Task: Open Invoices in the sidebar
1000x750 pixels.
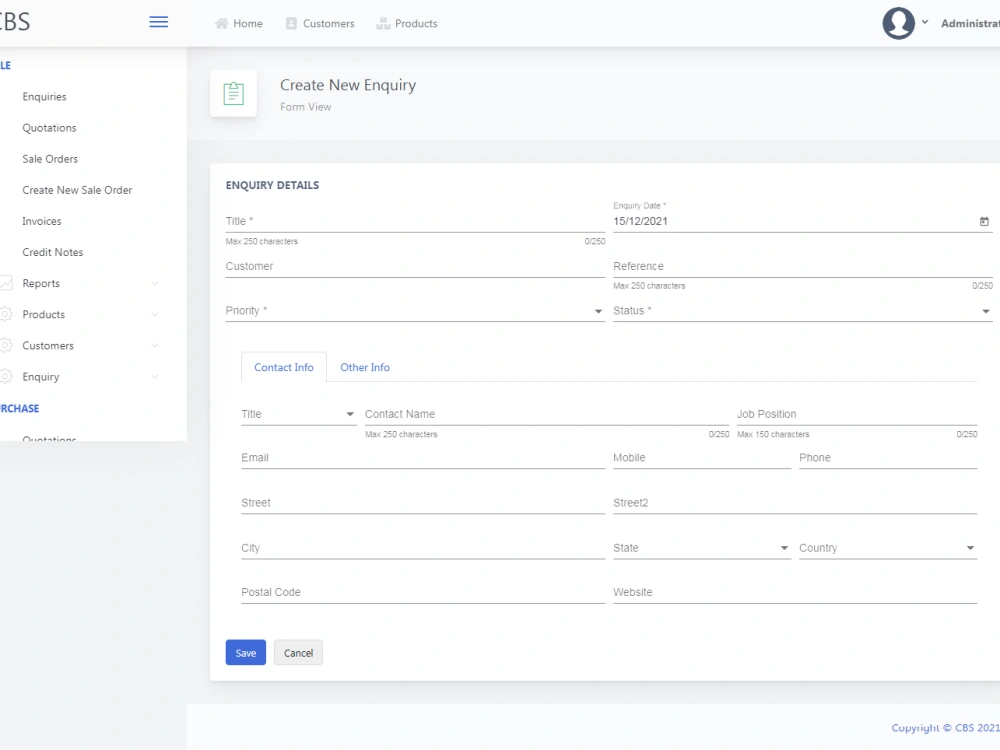Action: (41, 221)
